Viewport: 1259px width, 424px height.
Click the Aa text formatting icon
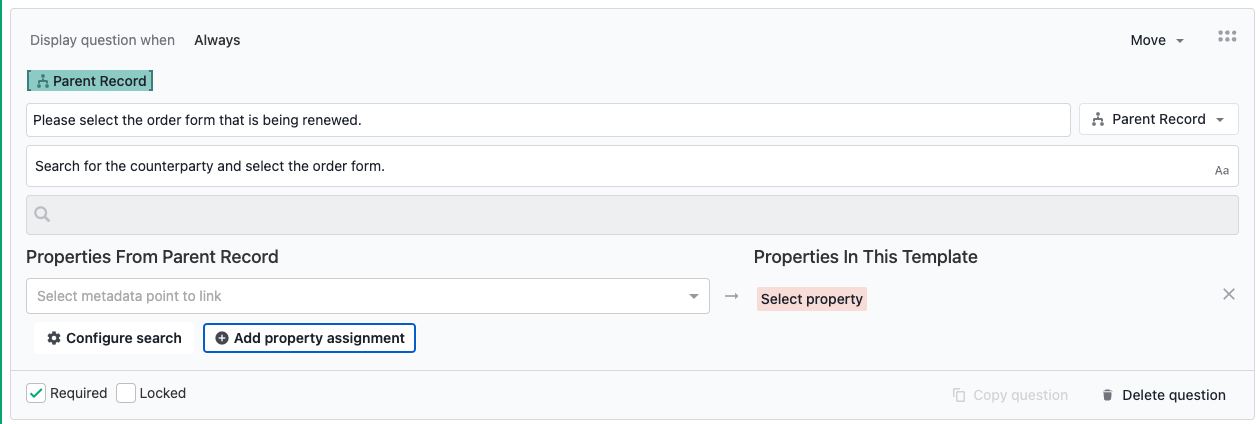click(x=1222, y=171)
